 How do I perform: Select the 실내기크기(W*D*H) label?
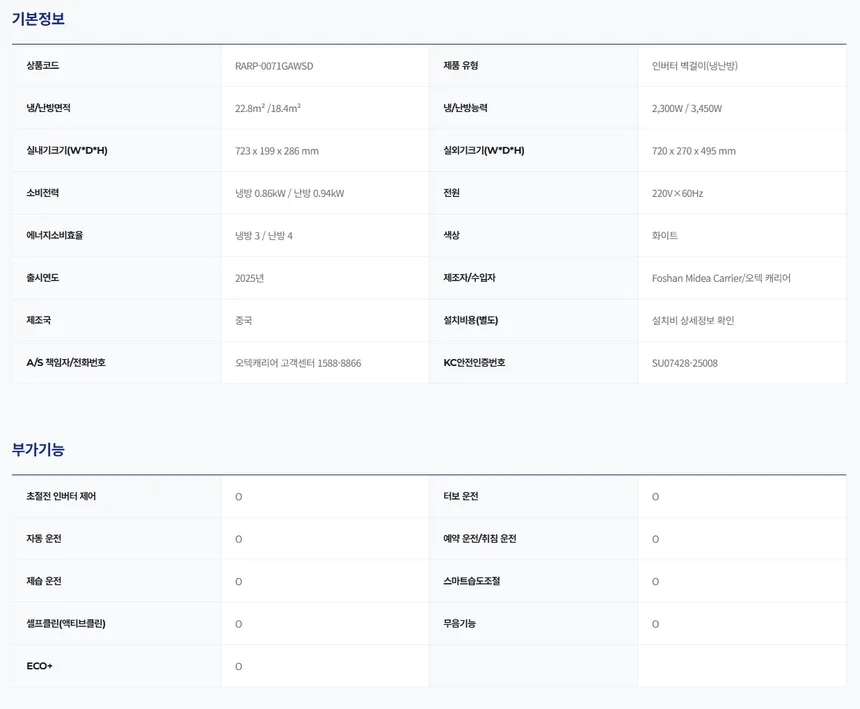(67, 150)
